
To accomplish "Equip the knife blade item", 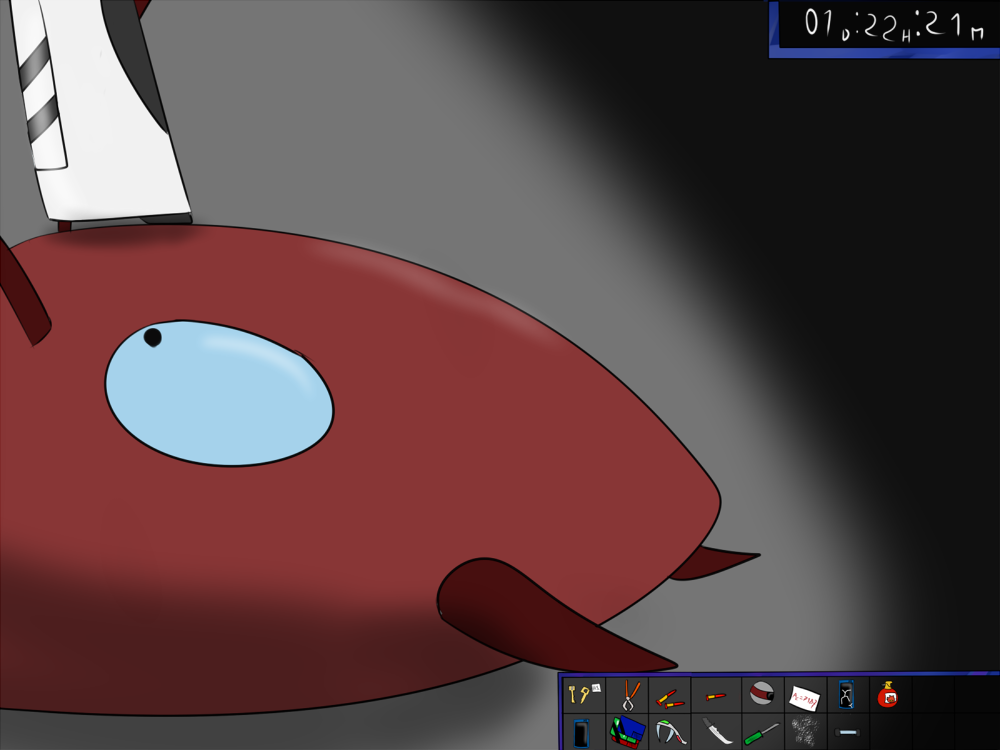I will pos(716,733).
